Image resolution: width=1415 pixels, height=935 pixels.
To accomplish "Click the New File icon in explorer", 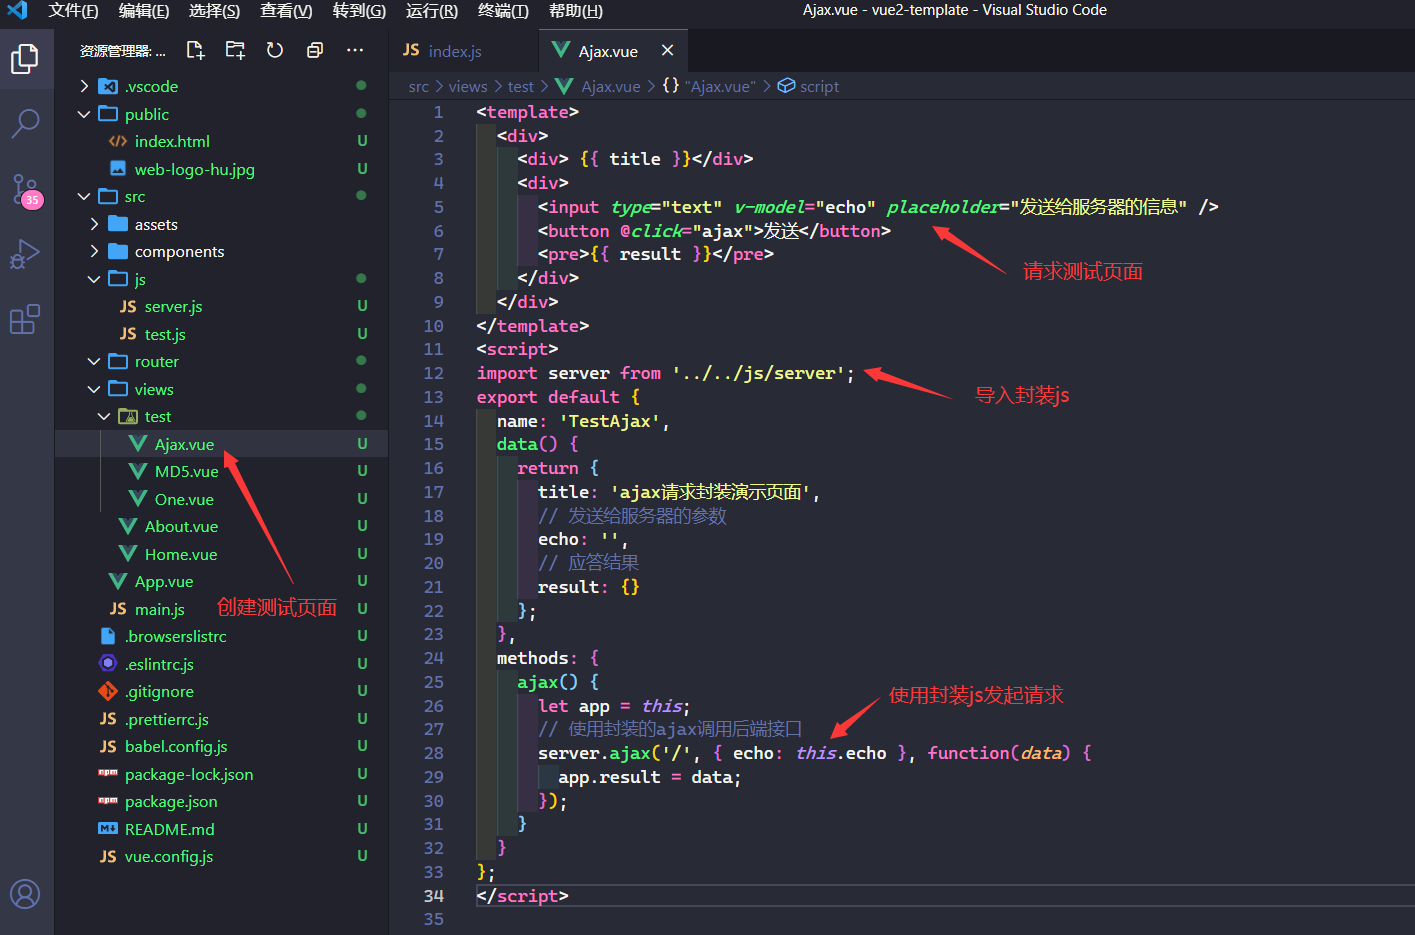I will (195, 50).
